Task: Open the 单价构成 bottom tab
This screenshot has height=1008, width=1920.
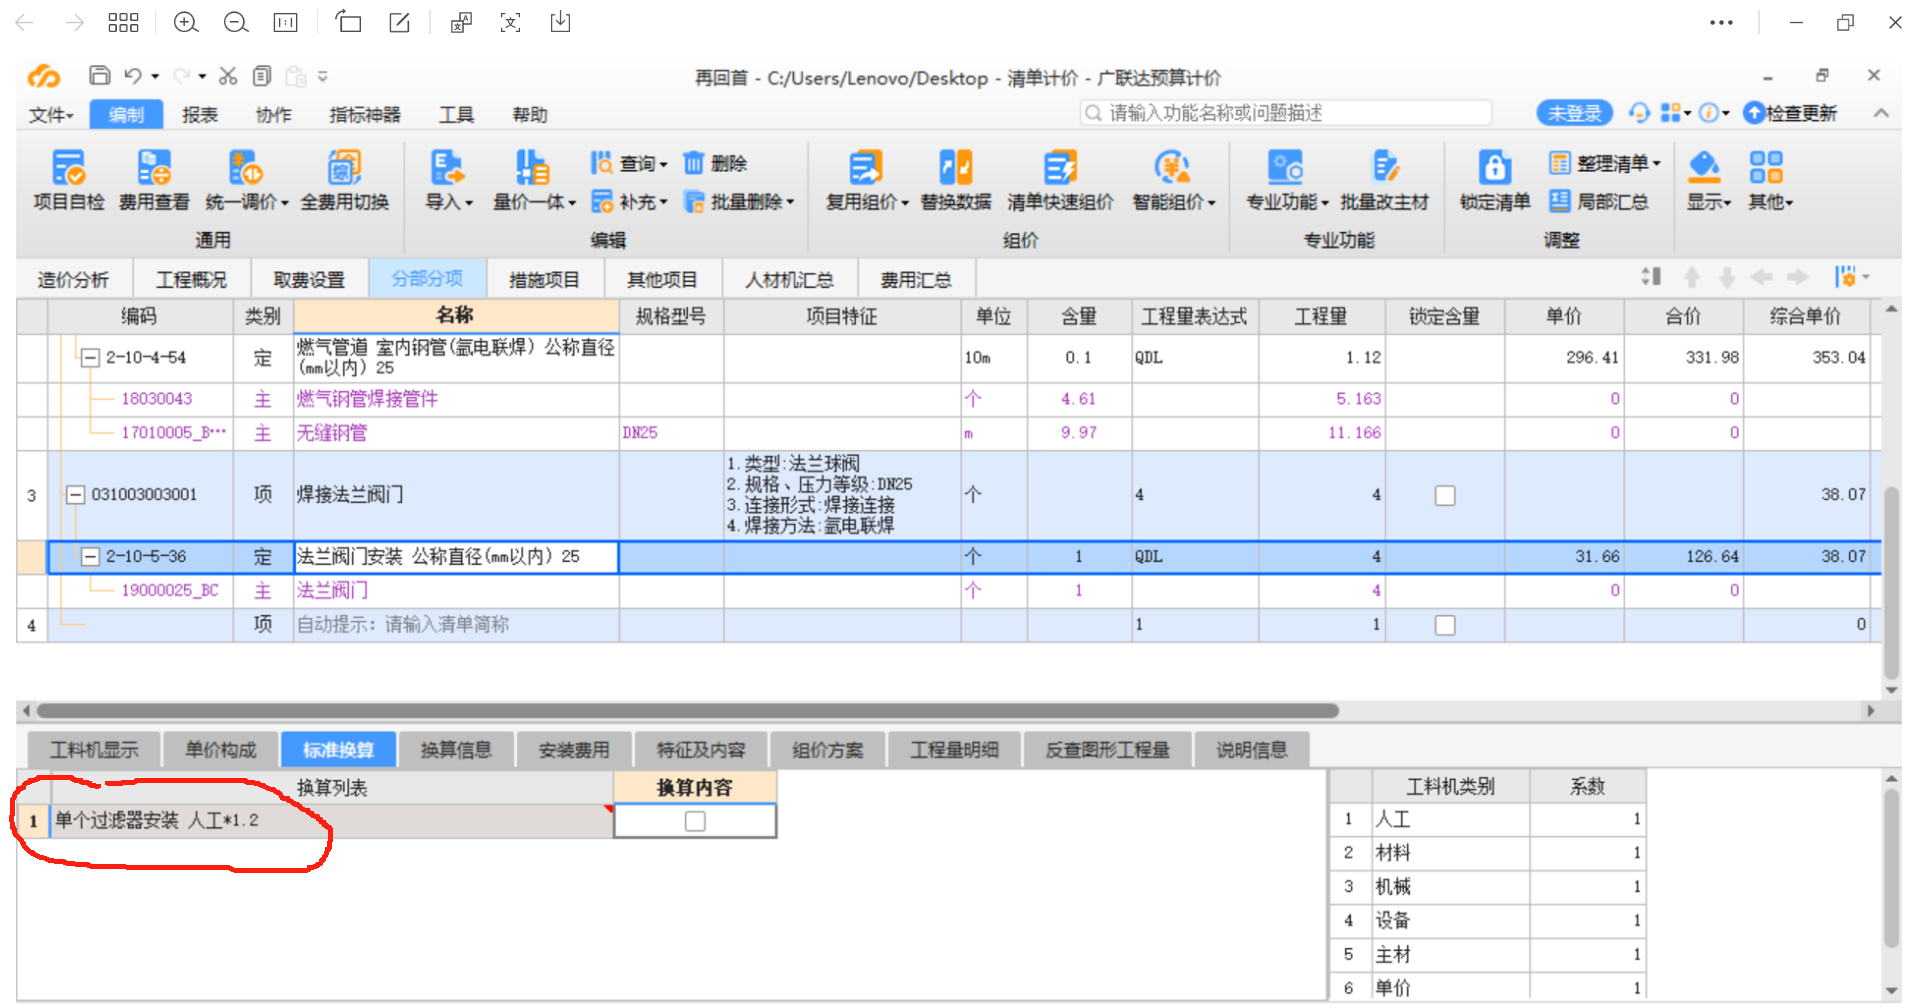Action: (x=221, y=750)
